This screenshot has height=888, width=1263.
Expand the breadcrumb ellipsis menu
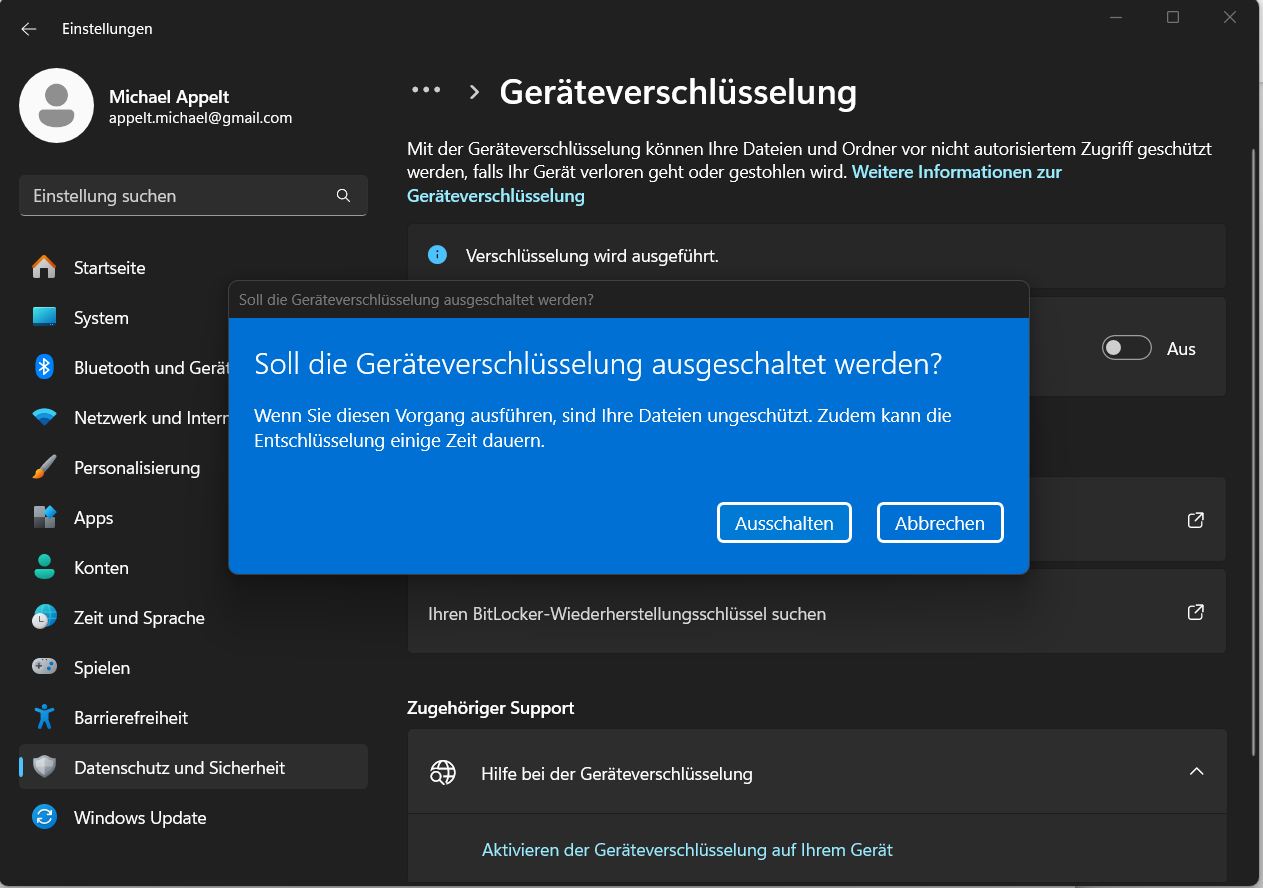pos(426,90)
